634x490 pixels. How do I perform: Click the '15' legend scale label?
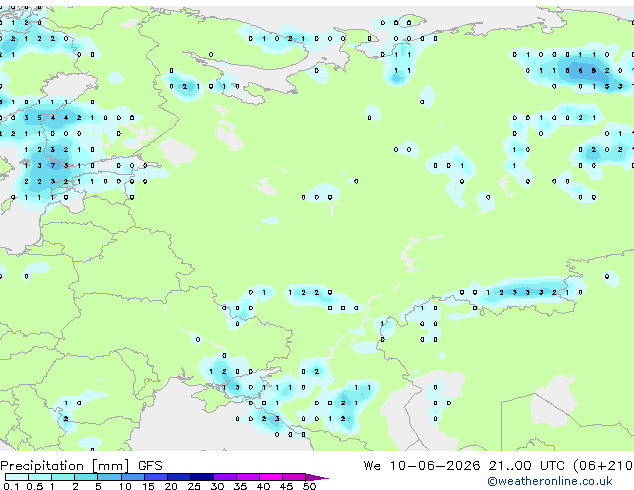pyautogui.click(x=148, y=486)
